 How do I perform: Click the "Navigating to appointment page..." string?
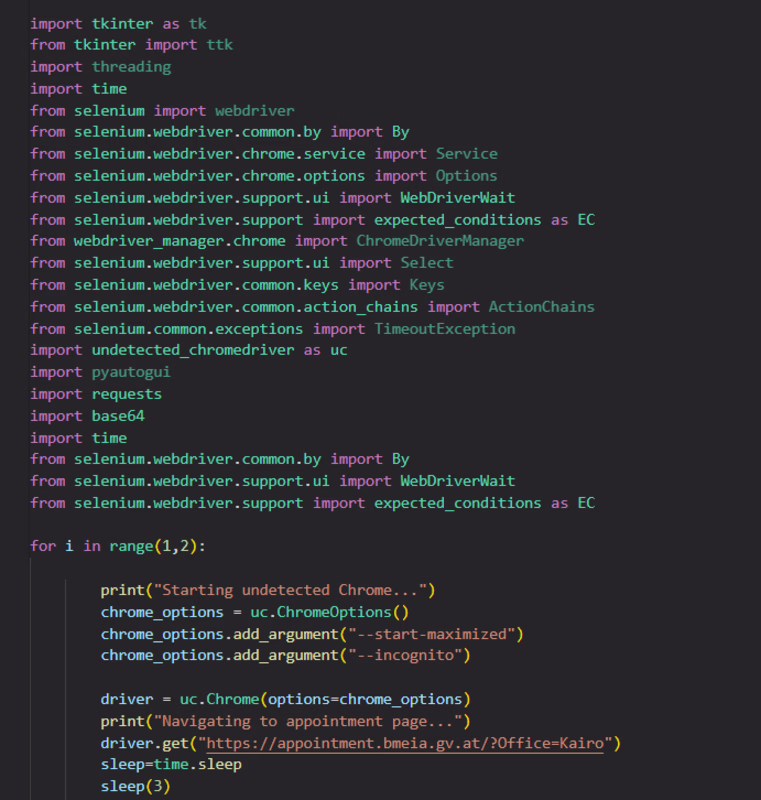pyautogui.click(x=308, y=721)
